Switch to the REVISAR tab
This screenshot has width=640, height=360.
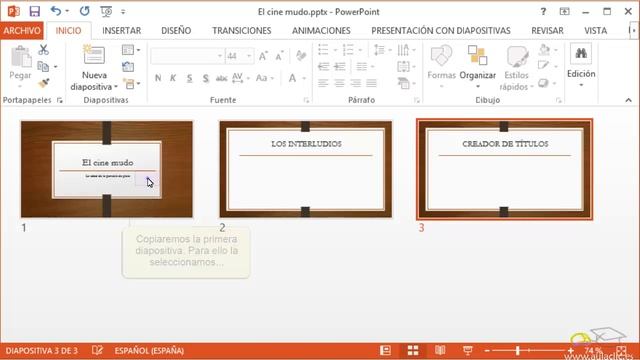click(547, 31)
